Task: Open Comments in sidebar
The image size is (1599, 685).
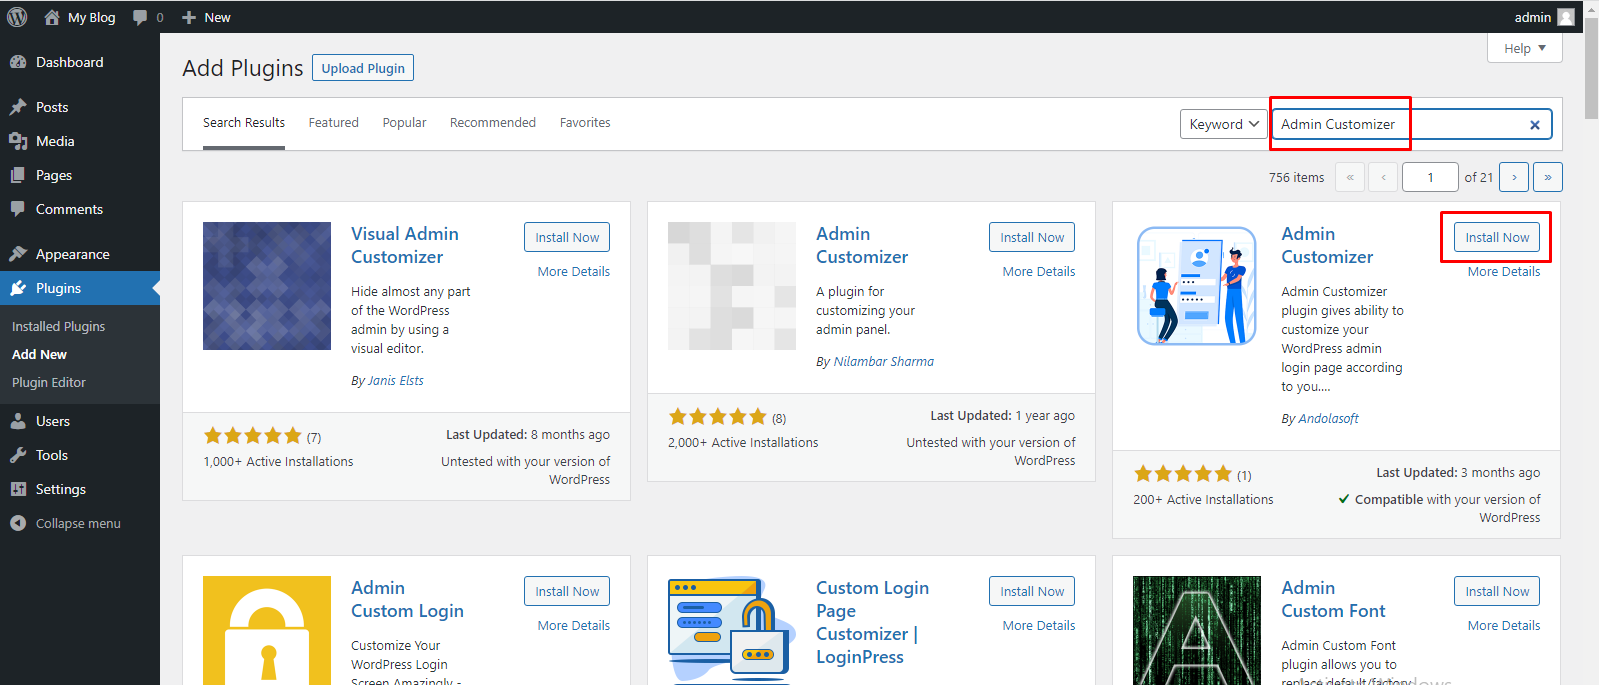Action: pos(69,209)
